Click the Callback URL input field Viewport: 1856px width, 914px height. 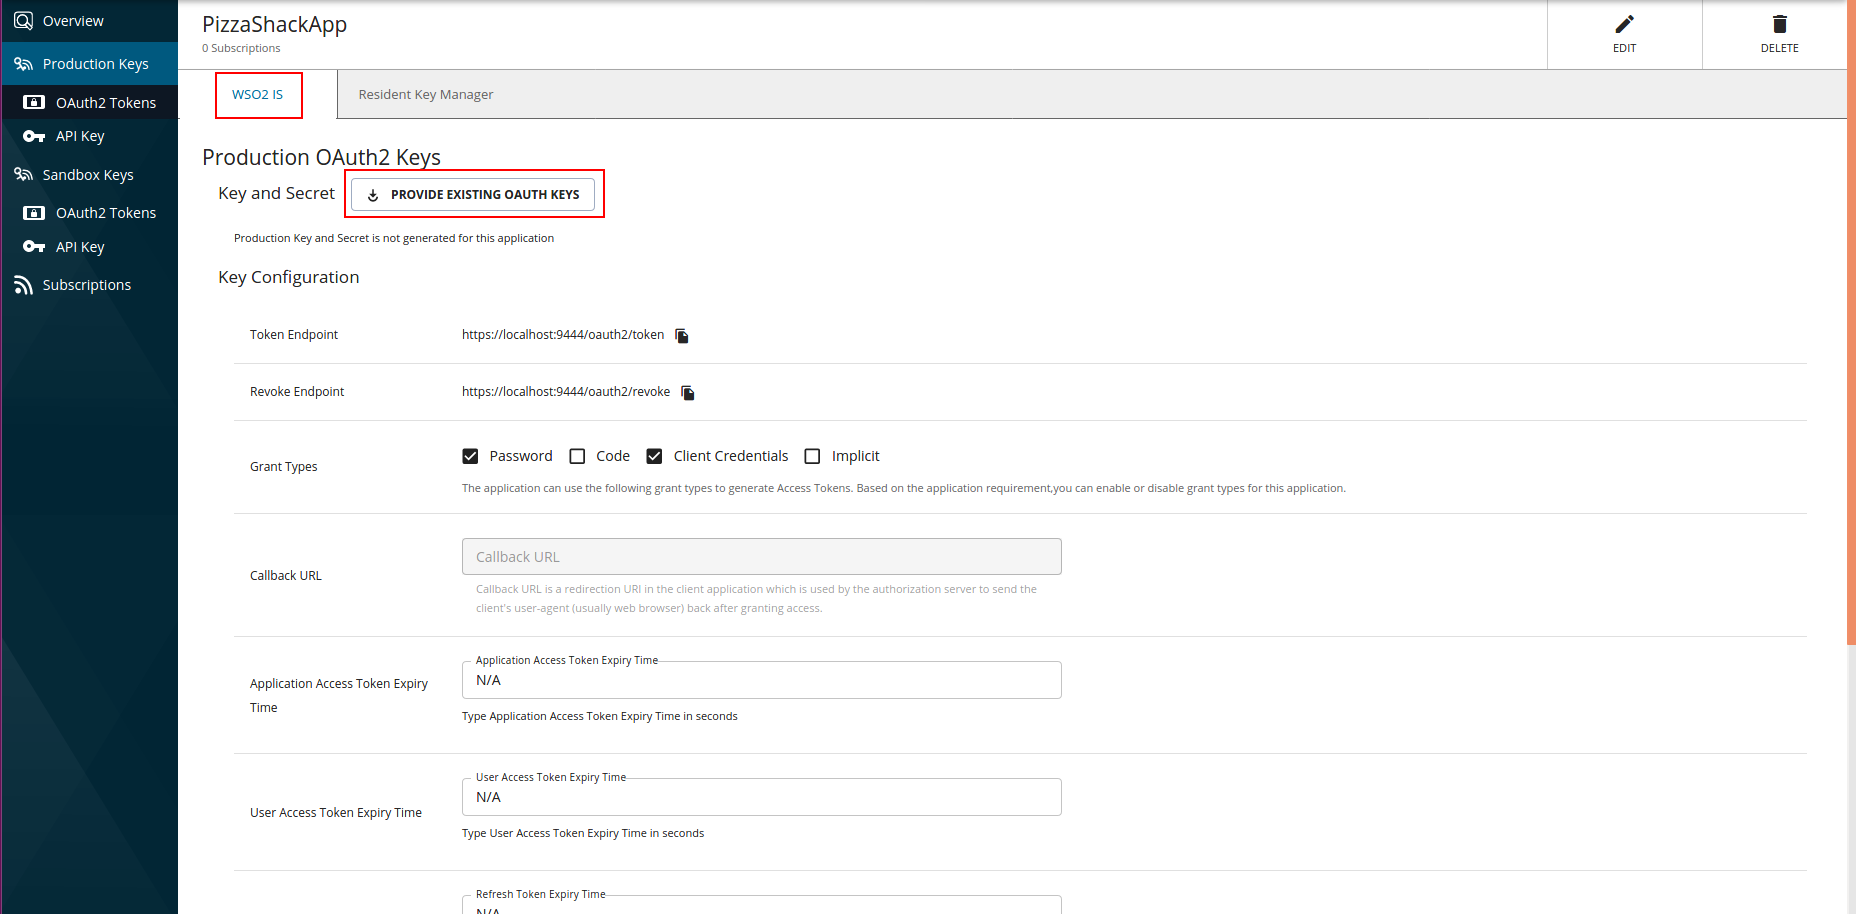coord(761,557)
